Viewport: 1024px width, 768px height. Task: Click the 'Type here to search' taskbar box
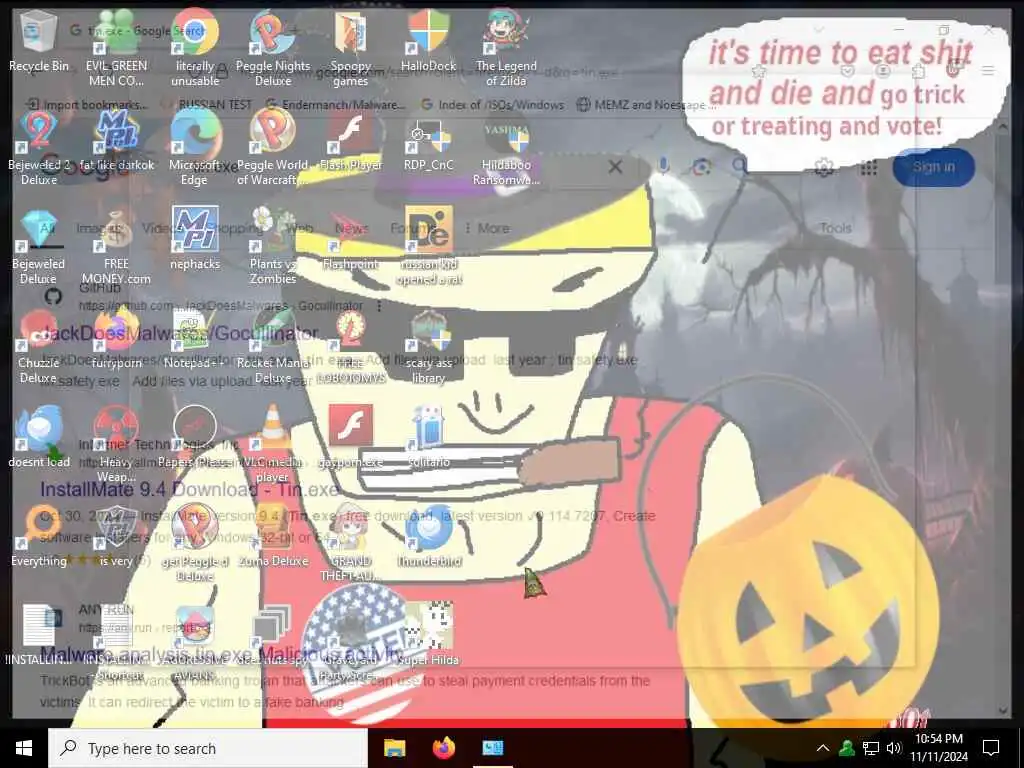(x=208, y=748)
